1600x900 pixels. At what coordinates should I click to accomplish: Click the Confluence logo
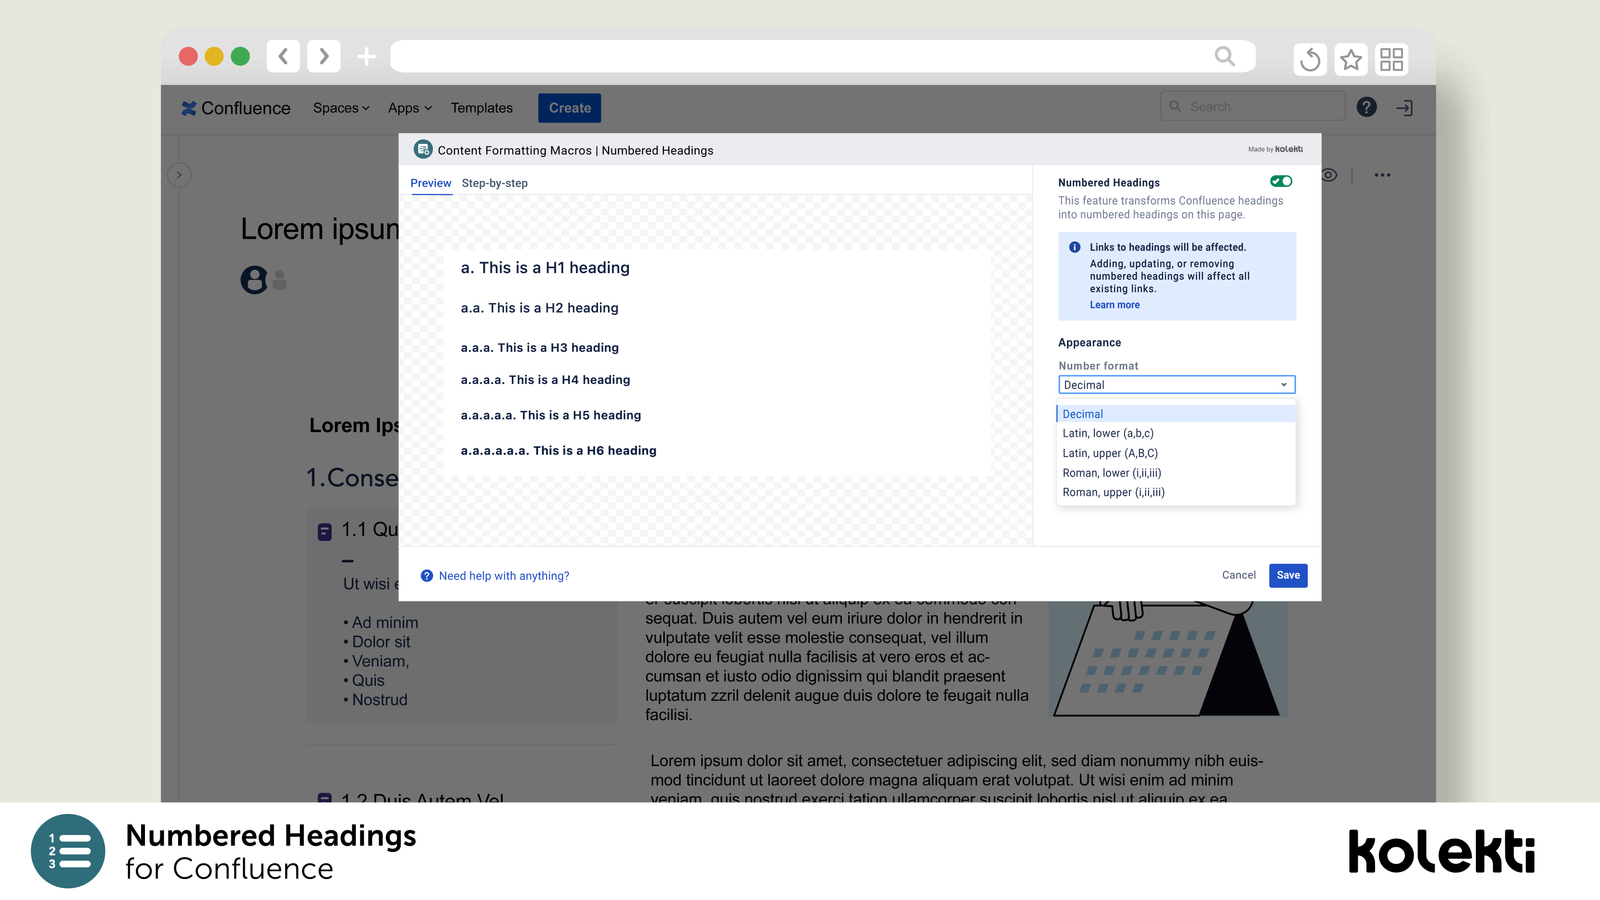click(236, 108)
